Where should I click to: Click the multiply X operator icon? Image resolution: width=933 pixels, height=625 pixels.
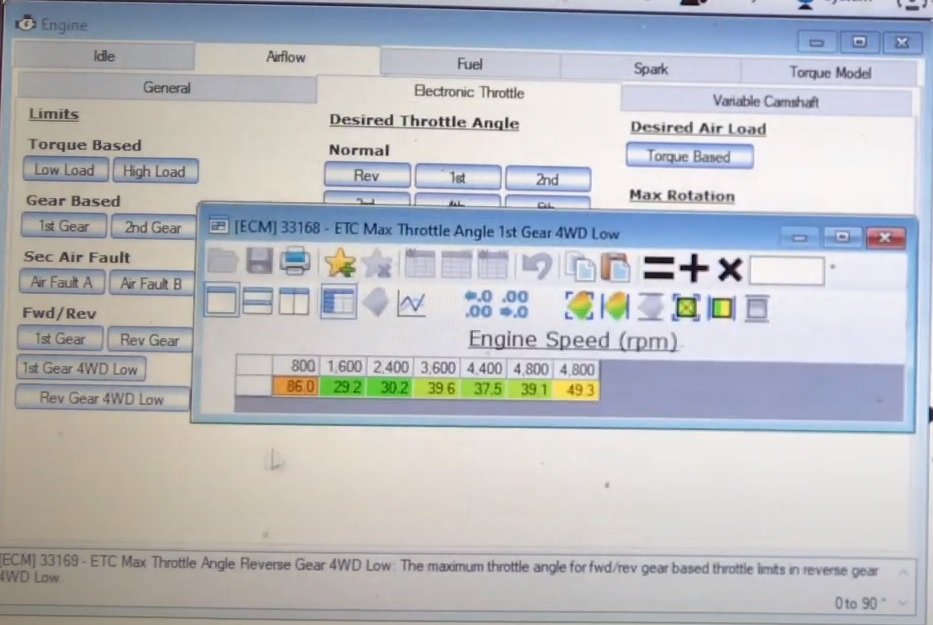(730, 269)
